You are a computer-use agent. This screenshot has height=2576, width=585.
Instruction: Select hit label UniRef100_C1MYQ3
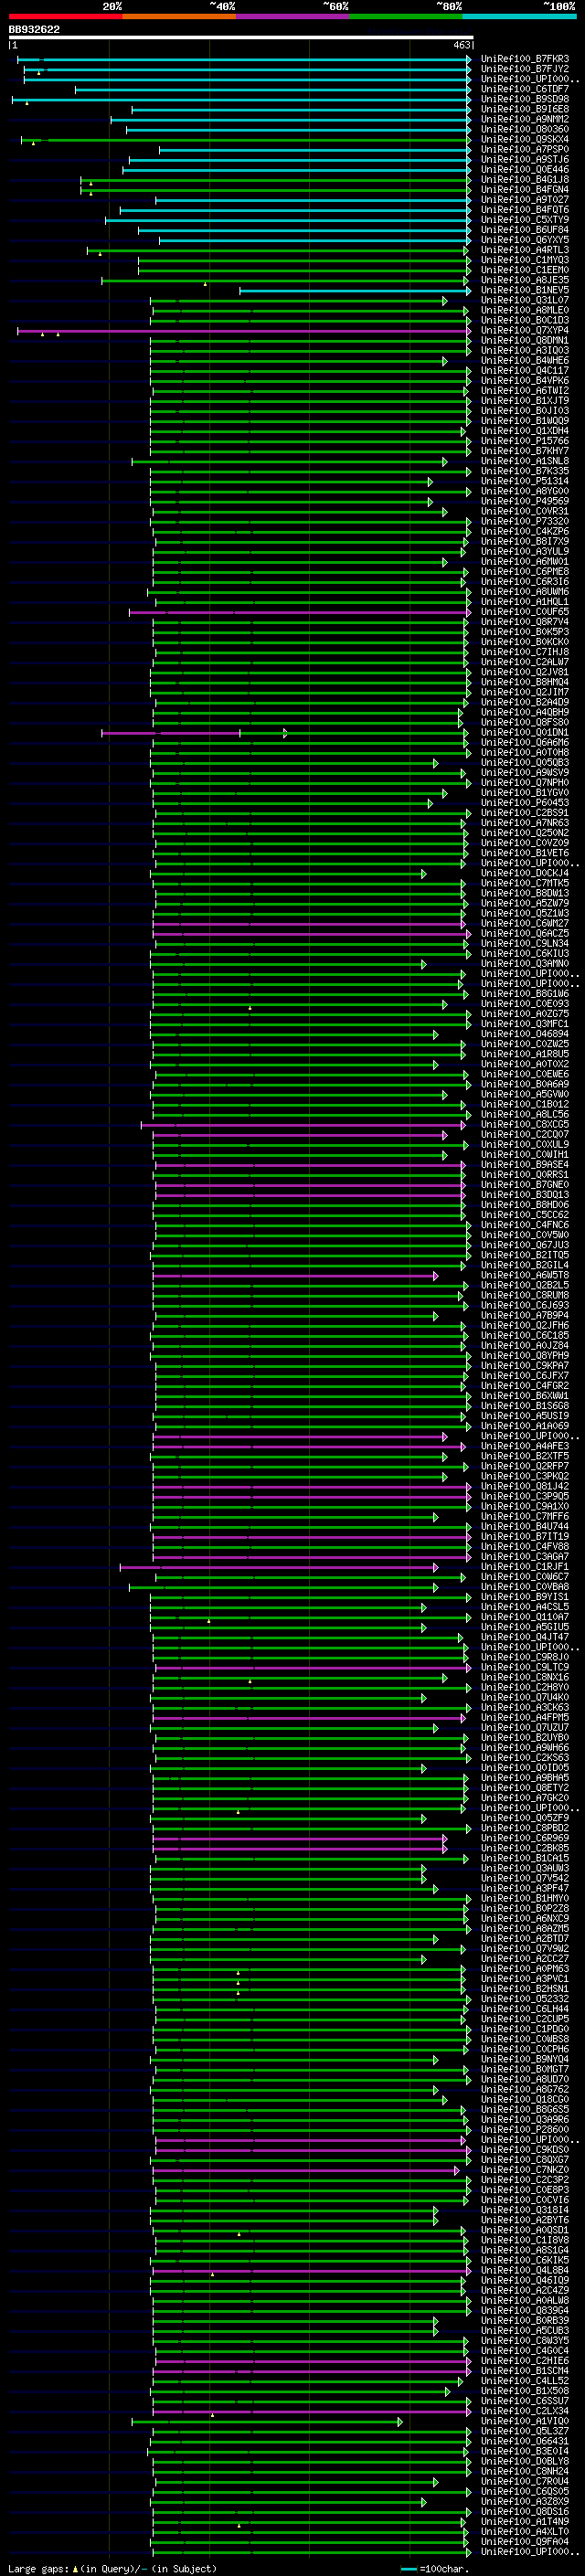pos(525,260)
